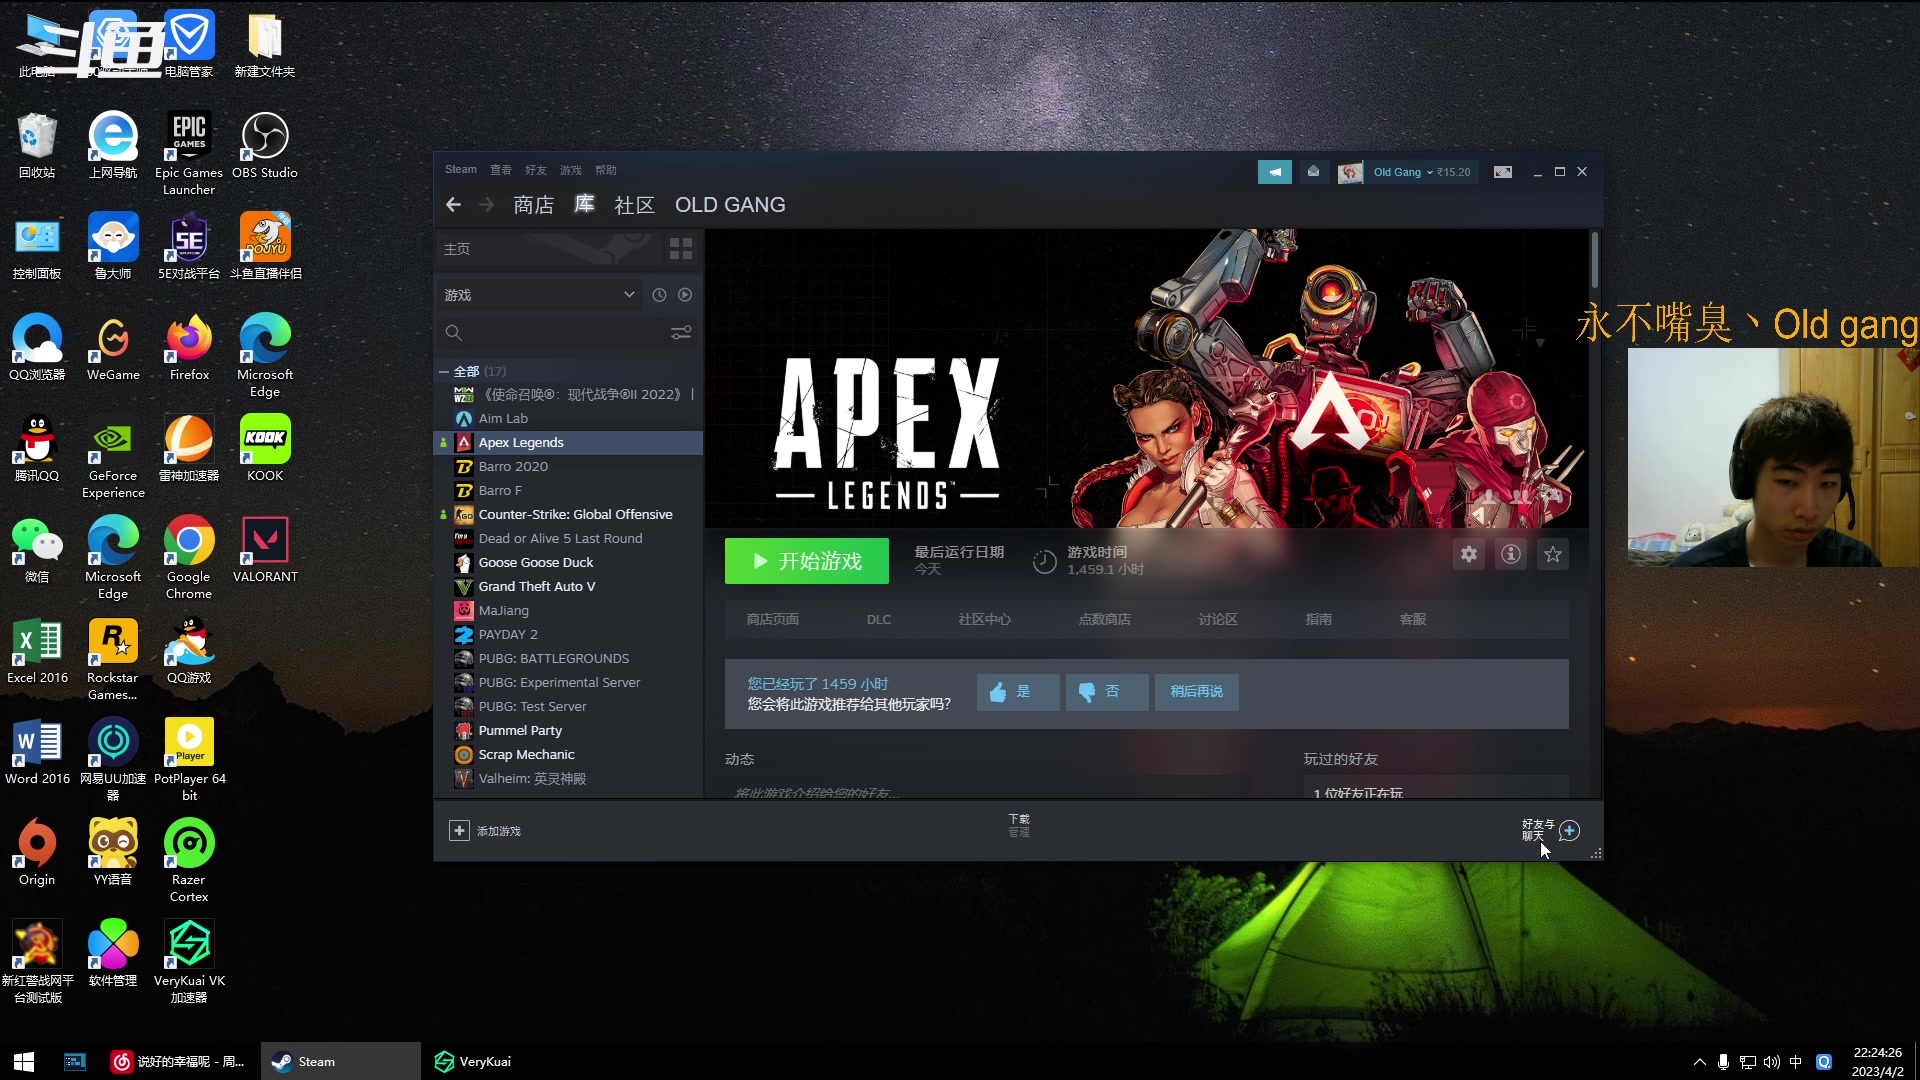Open GeForce Experience desktop icon

pyautogui.click(x=113, y=456)
